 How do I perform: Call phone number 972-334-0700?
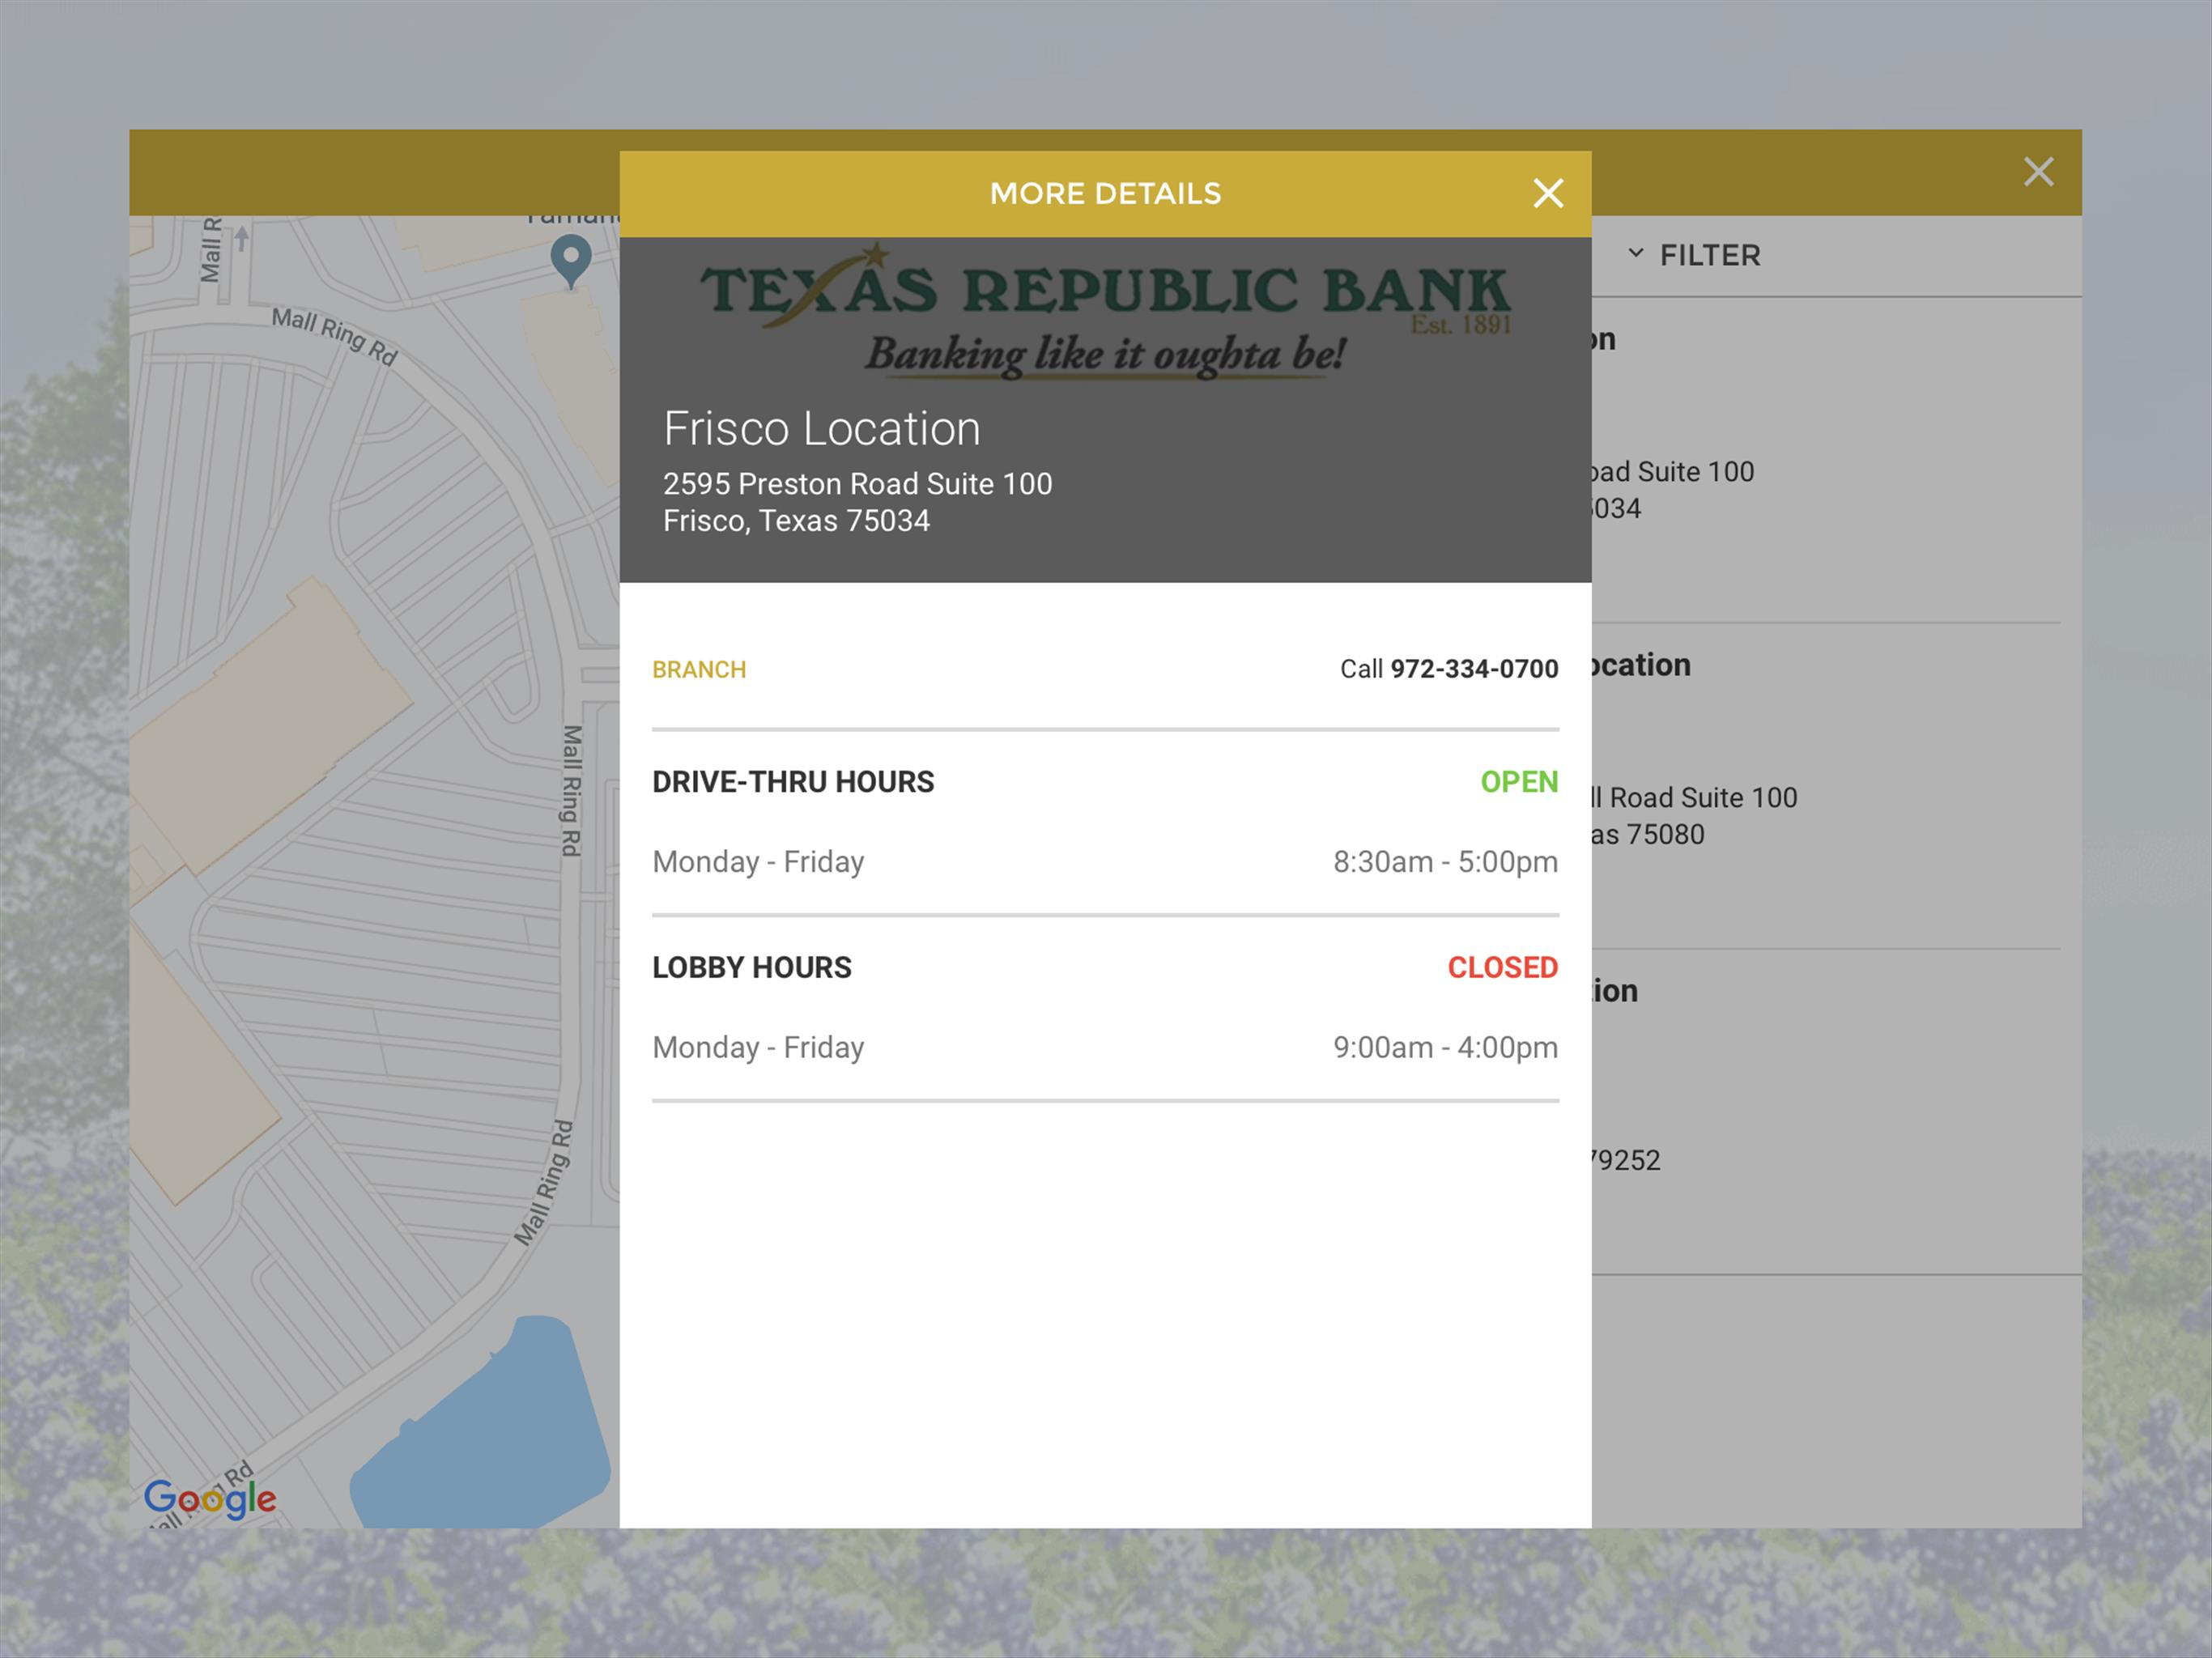(1473, 669)
